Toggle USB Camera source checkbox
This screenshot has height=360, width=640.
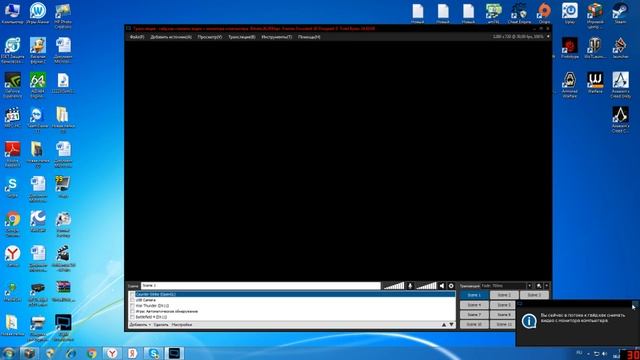[132, 300]
